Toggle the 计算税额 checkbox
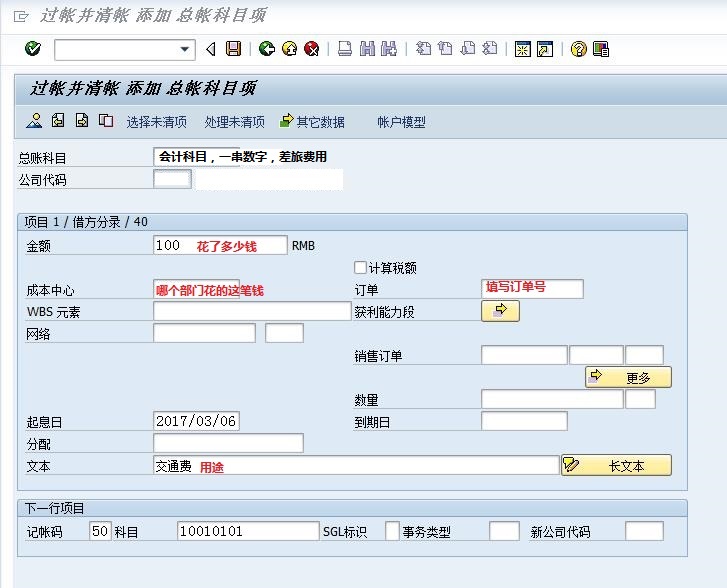The height and width of the screenshot is (588, 727). click(360, 268)
